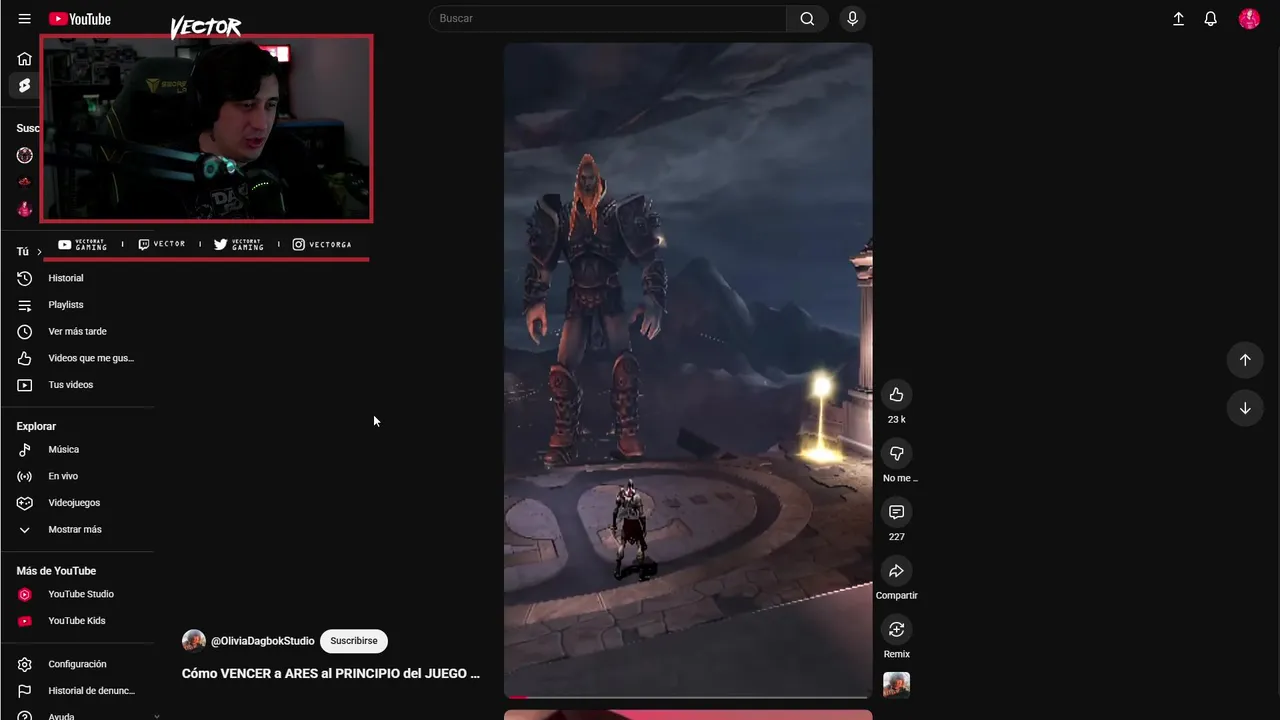Seek on the Short's red progress bar
This screenshot has height=720, width=1280.
[x=688, y=696]
